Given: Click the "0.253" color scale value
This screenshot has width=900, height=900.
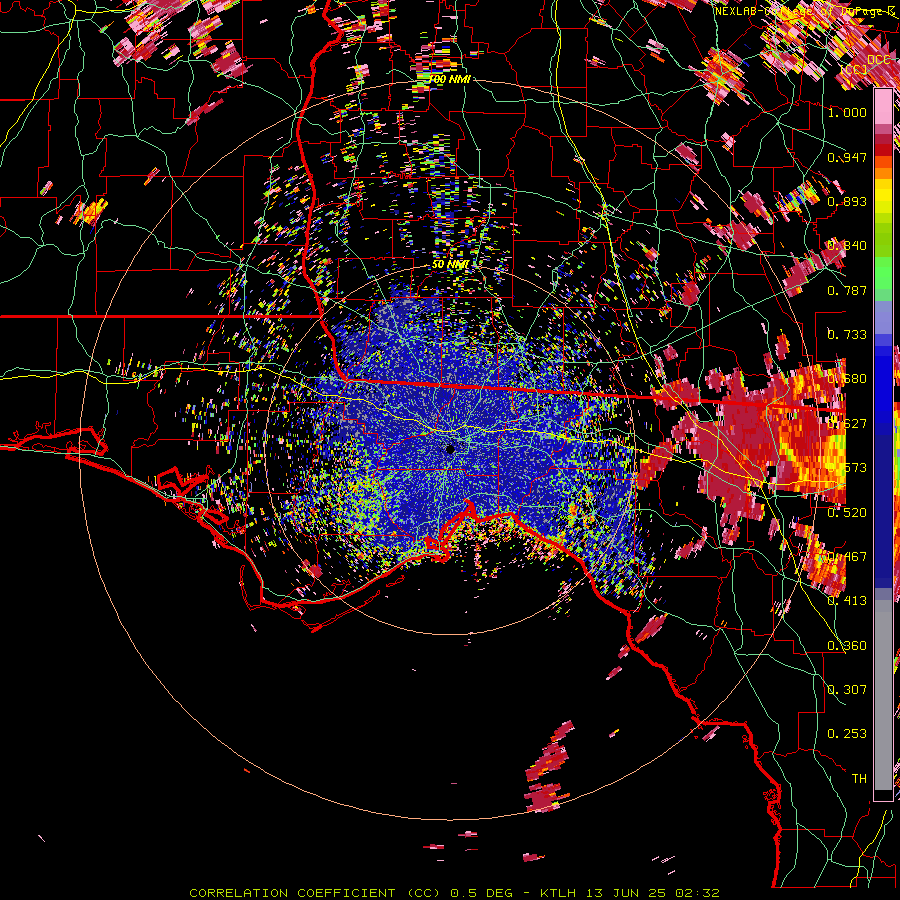Looking at the screenshot, I should click(x=847, y=734).
